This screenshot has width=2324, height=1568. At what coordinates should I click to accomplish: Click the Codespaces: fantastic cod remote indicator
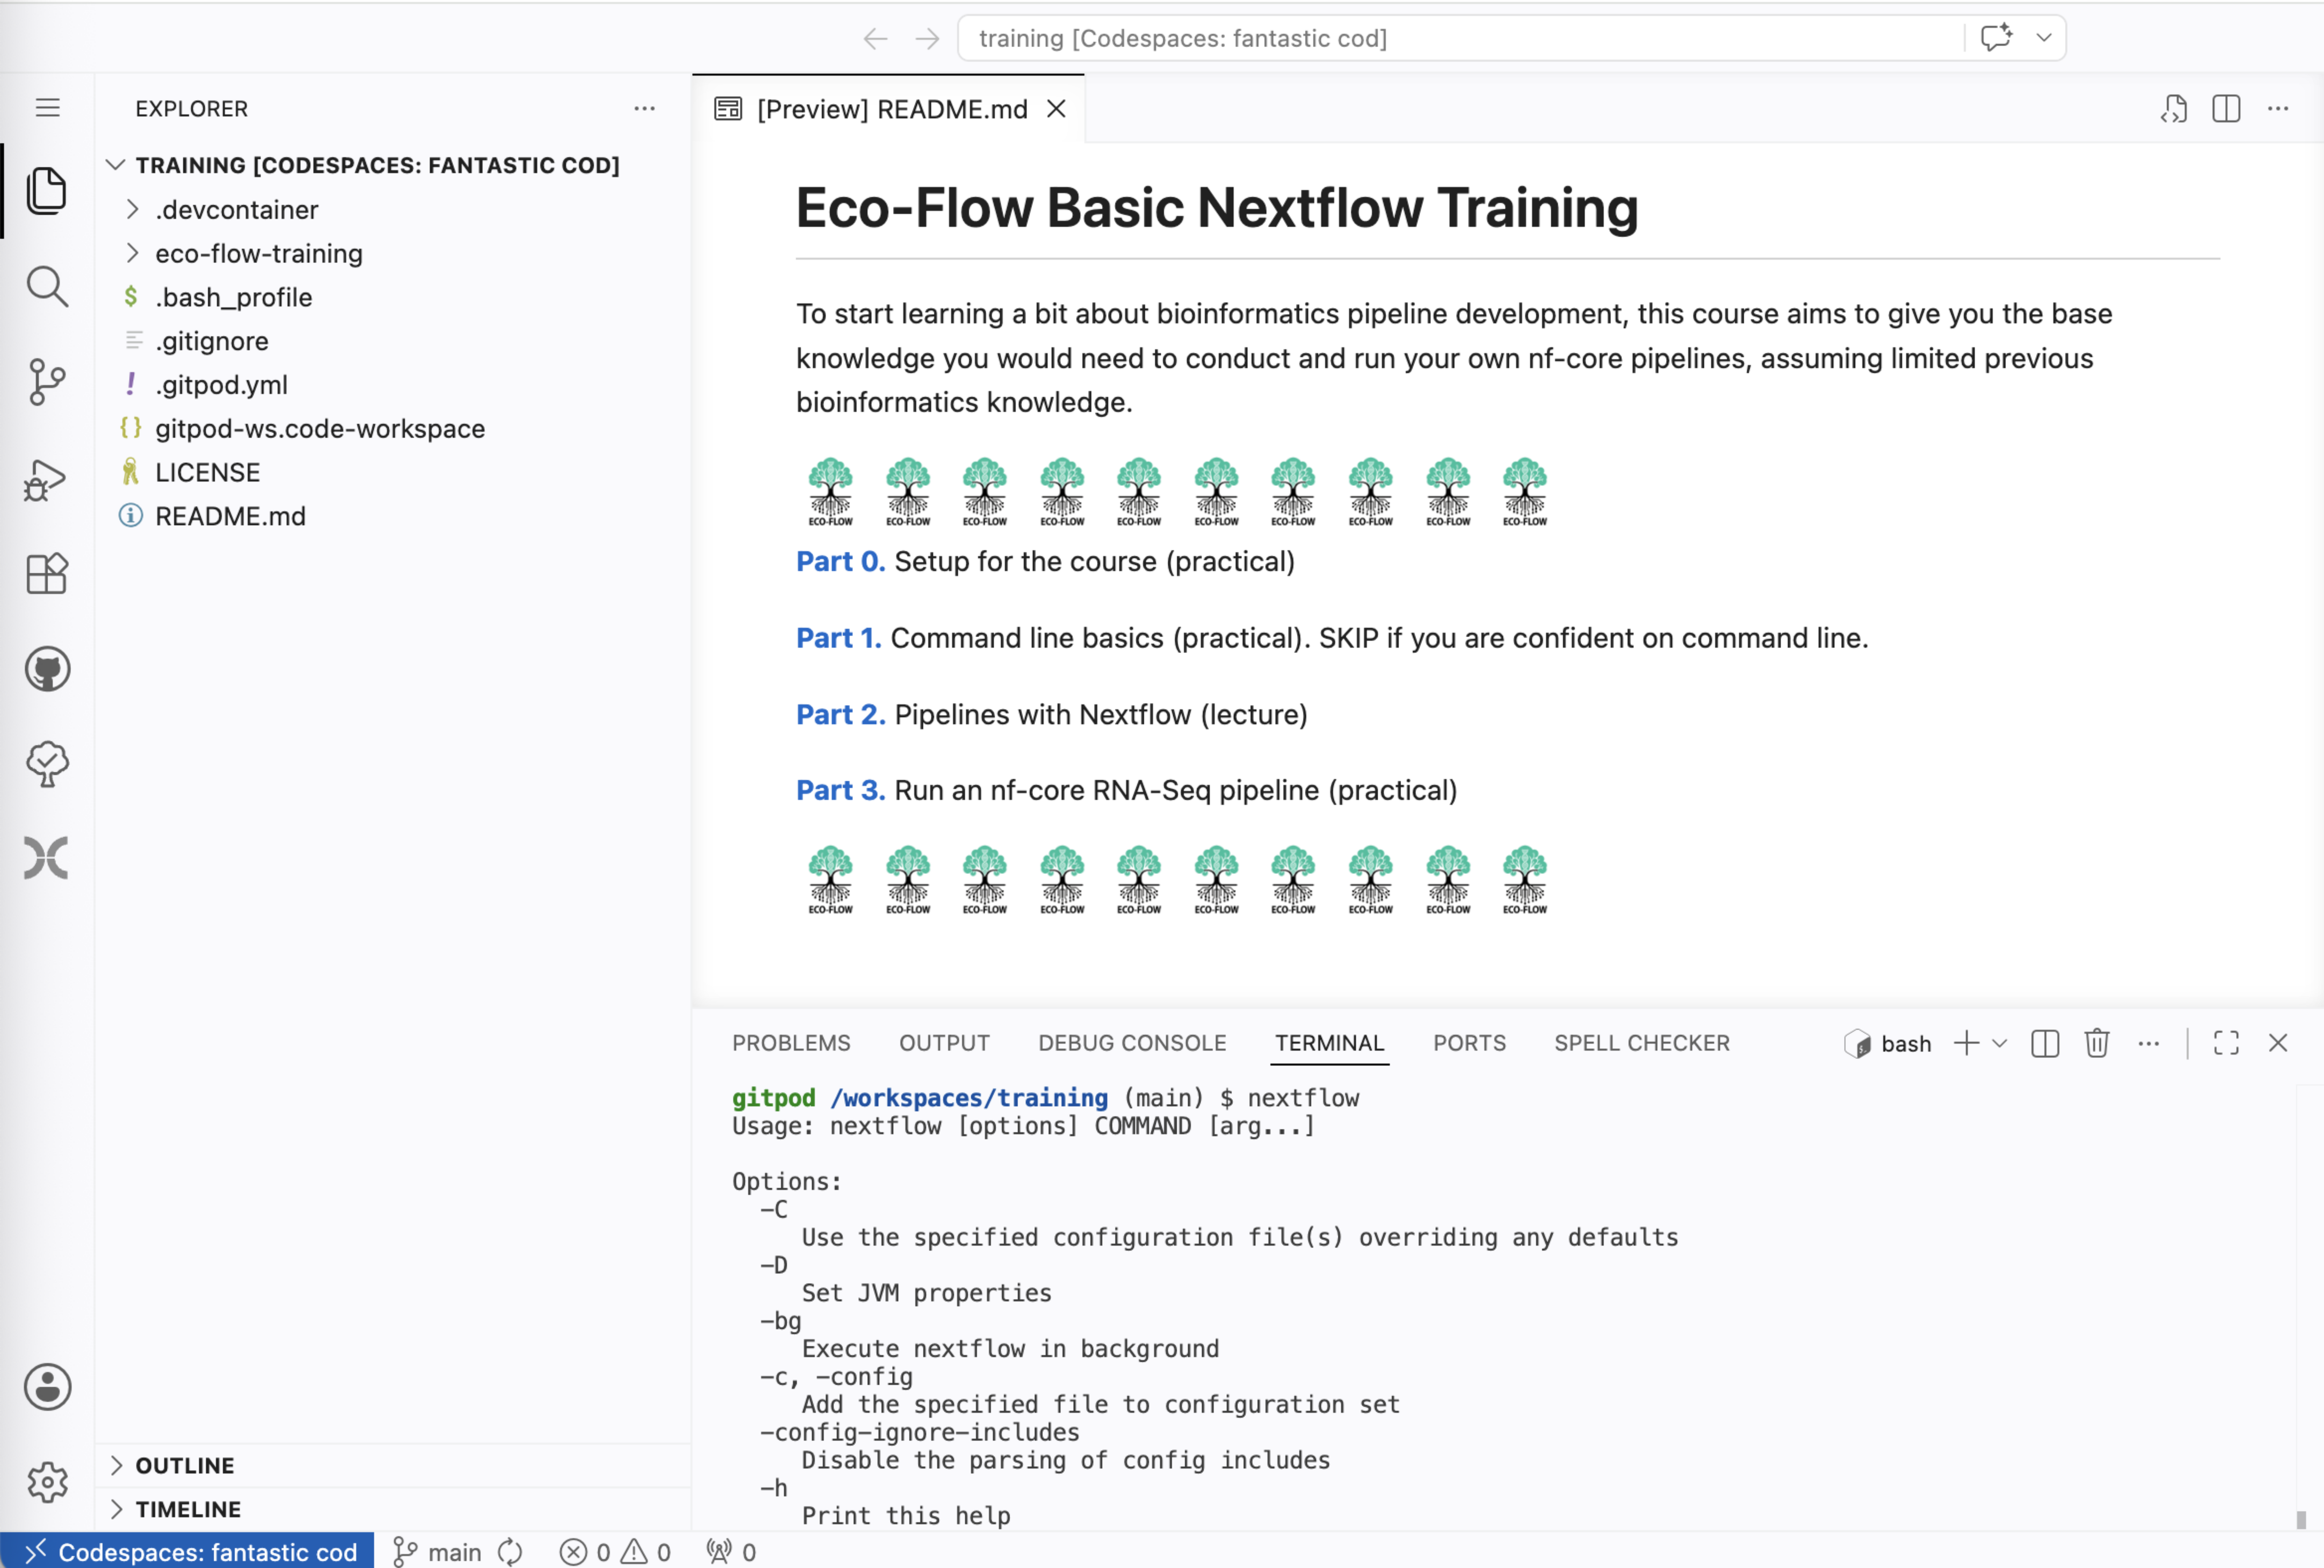(187, 1551)
